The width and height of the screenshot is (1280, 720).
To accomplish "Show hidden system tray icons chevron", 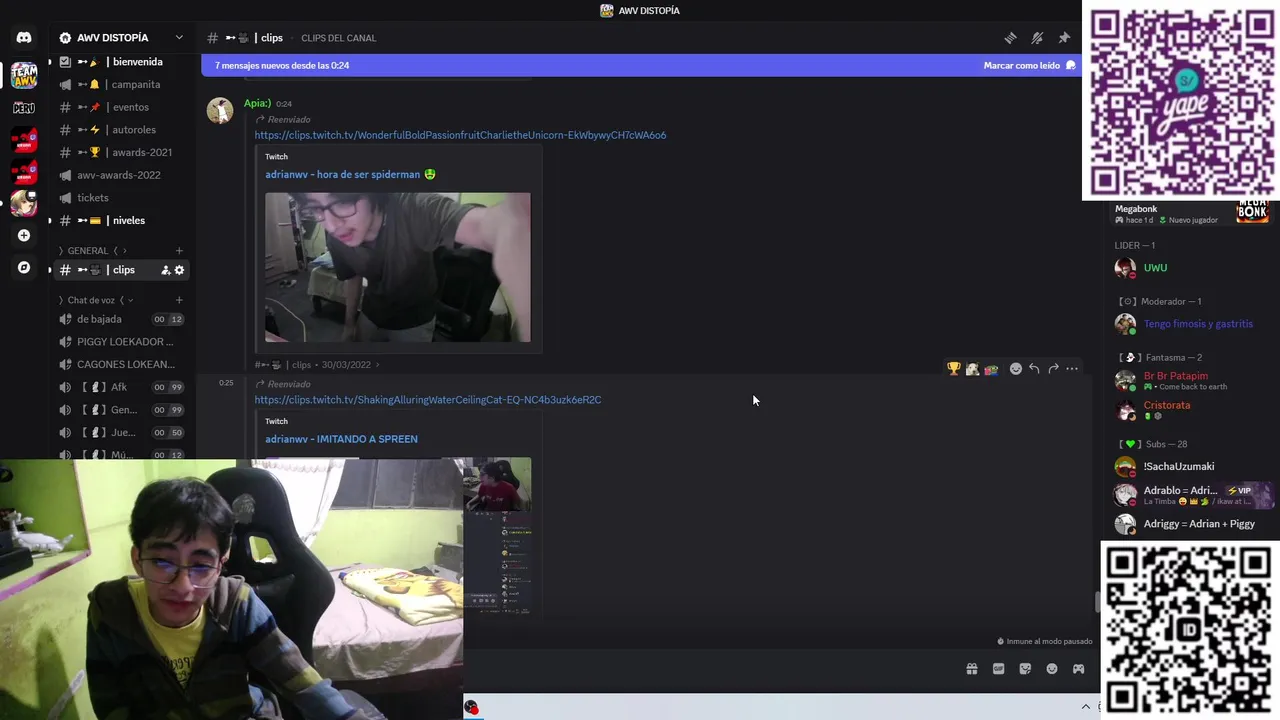I will (1086, 707).
